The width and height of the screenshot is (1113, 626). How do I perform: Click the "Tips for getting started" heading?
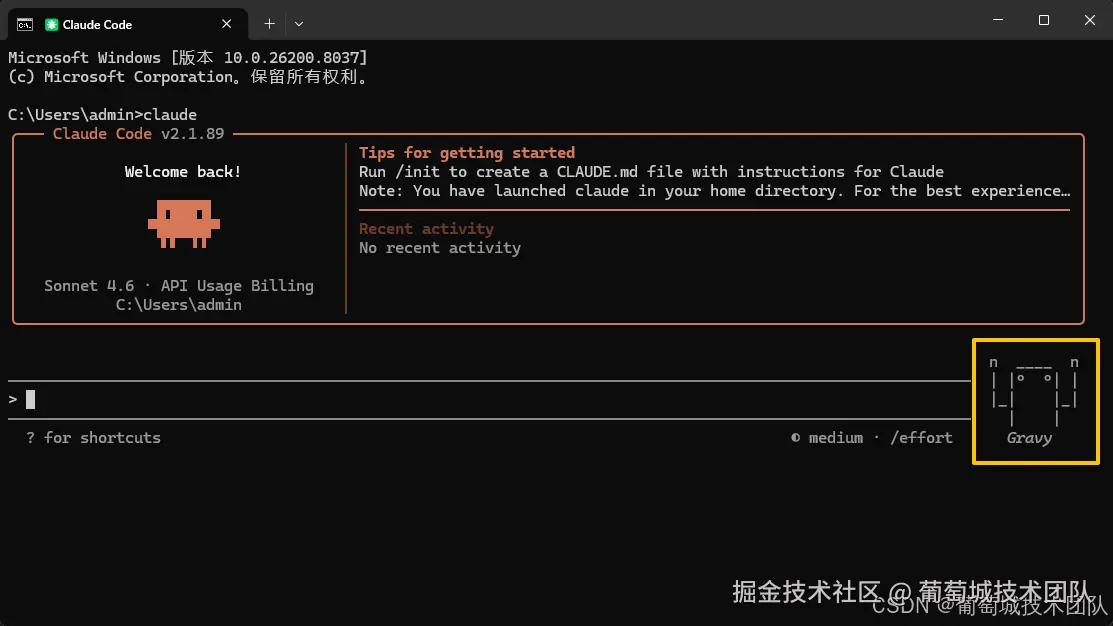[x=467, y=153]
